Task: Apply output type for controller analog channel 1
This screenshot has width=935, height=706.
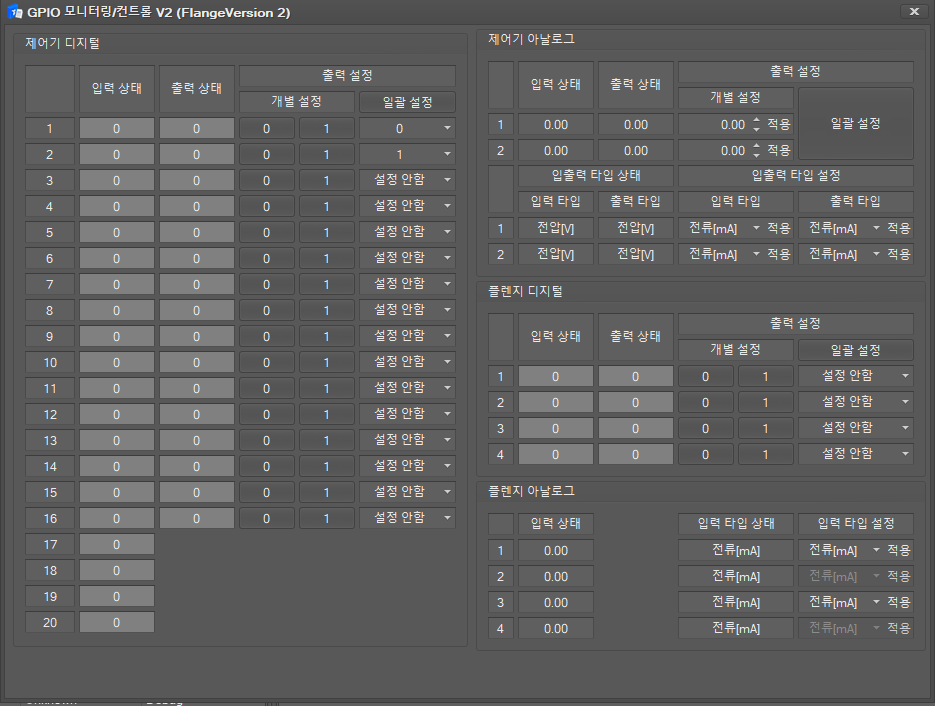Action: click(899, 228)
